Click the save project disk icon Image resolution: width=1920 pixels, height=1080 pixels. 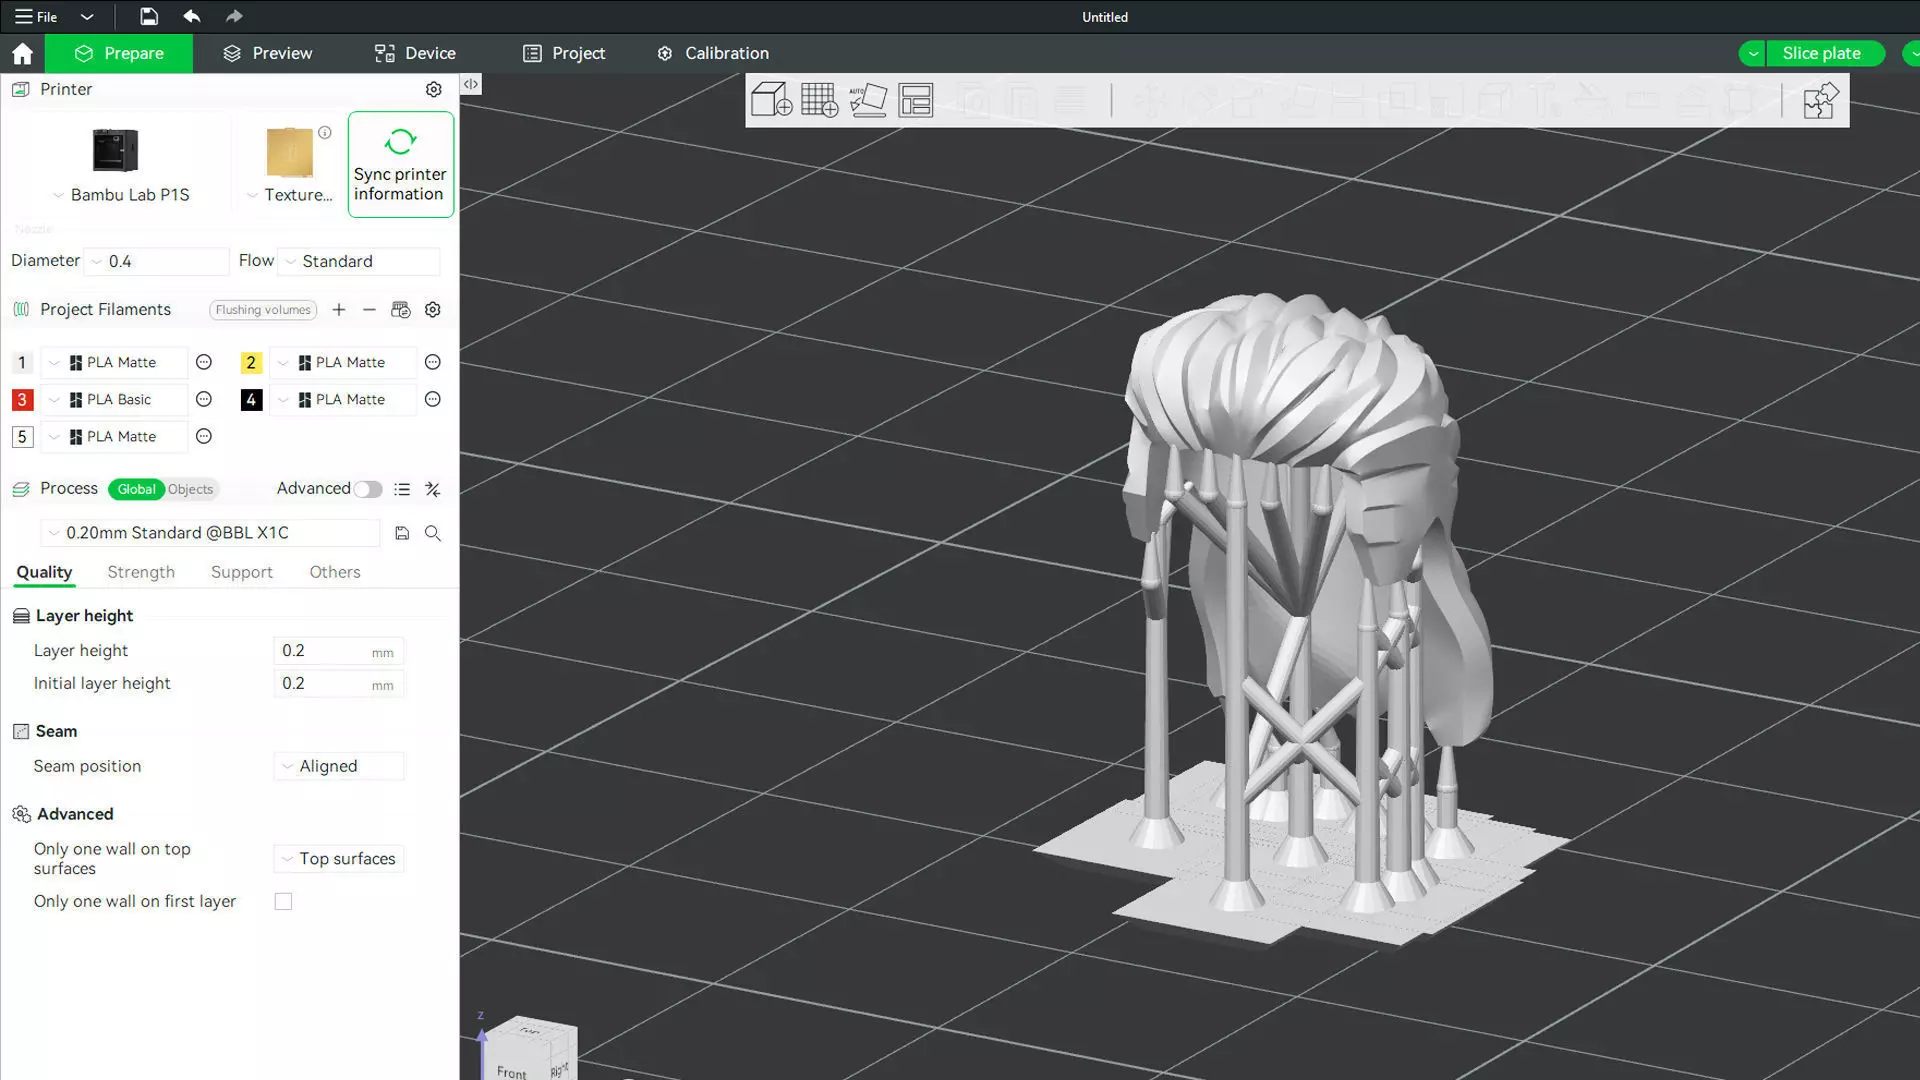pyautogui.click(x=148, y=16)
